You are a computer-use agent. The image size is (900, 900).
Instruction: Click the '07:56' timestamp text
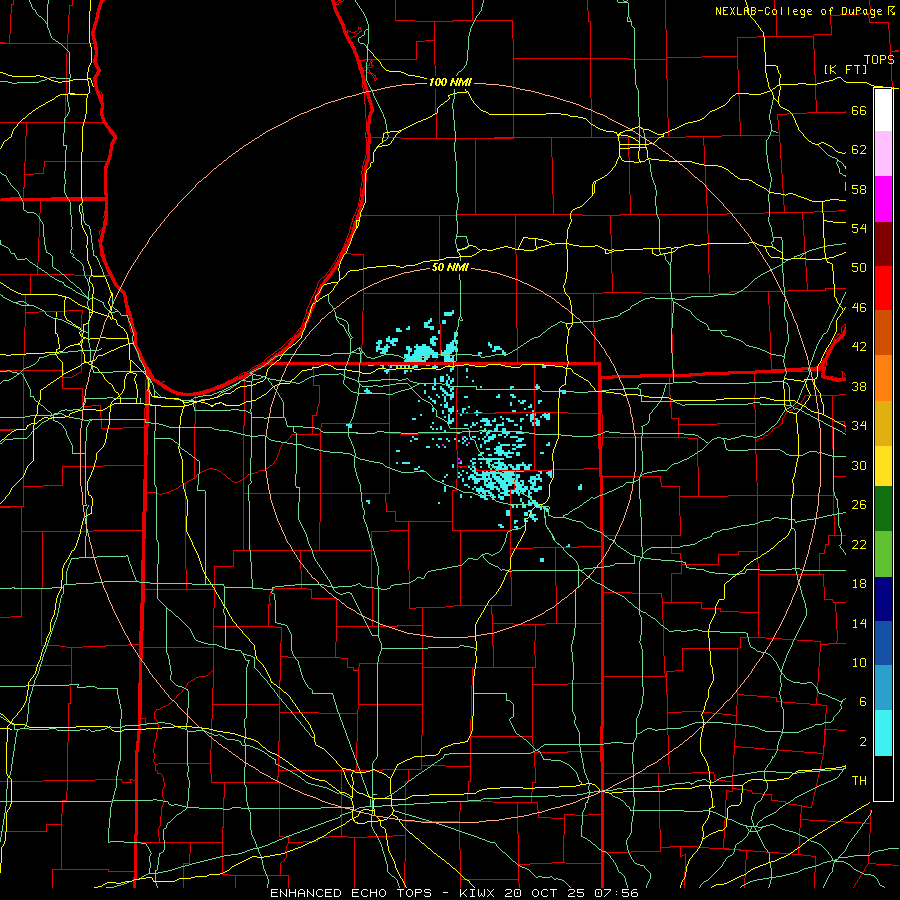tap(614, 893)
